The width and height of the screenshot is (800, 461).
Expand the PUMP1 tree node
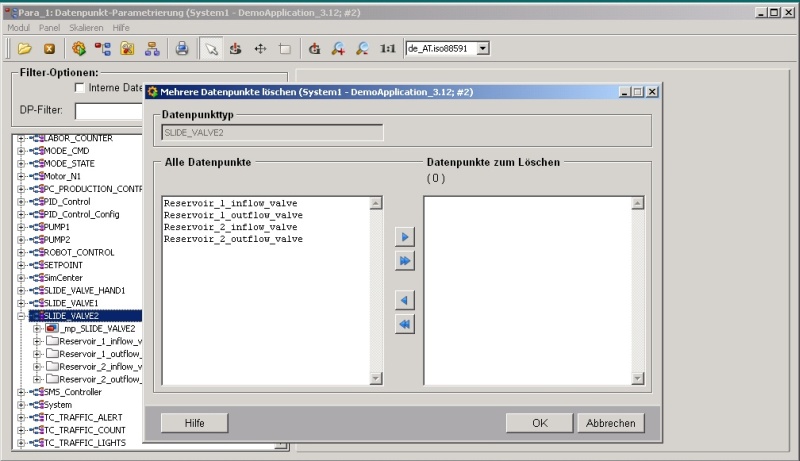(21, 227)
